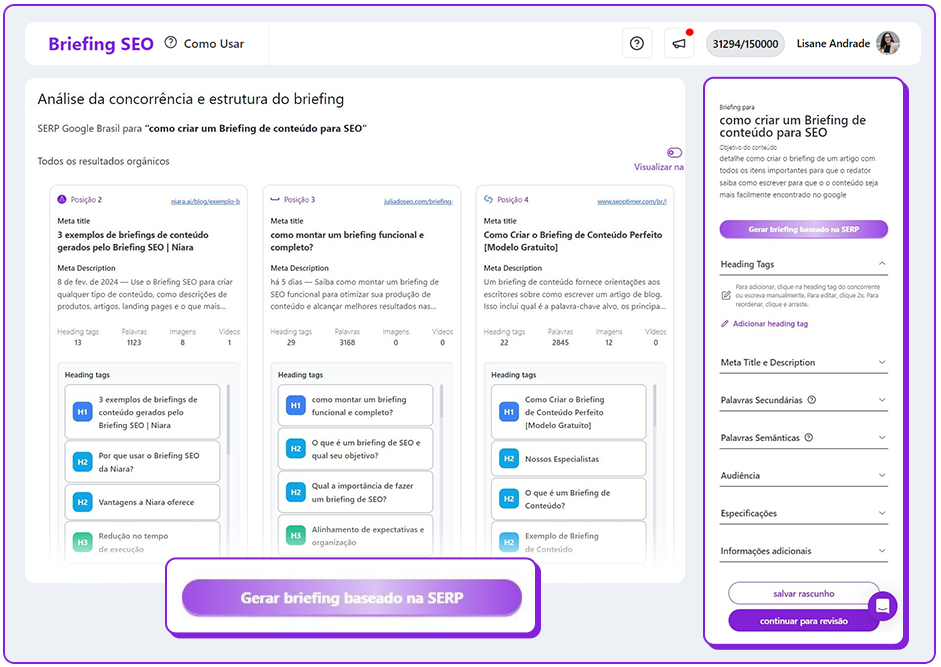Click the meta description starting 'há 5 dias'

pos(355,294)
